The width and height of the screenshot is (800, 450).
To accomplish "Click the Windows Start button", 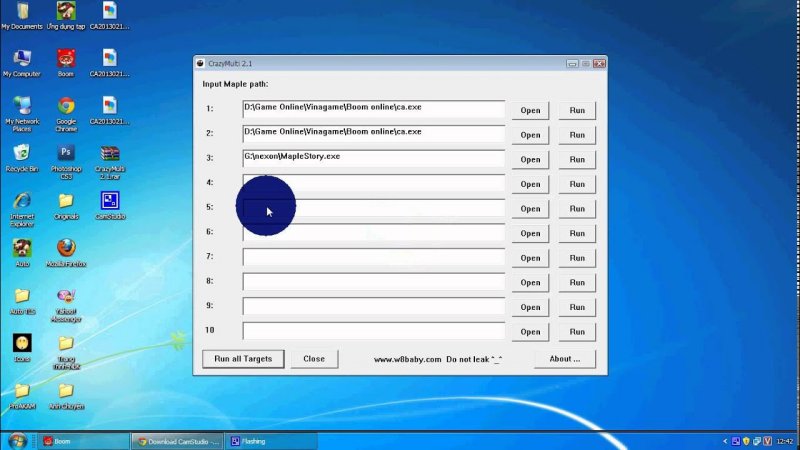I will coord(17,441).
